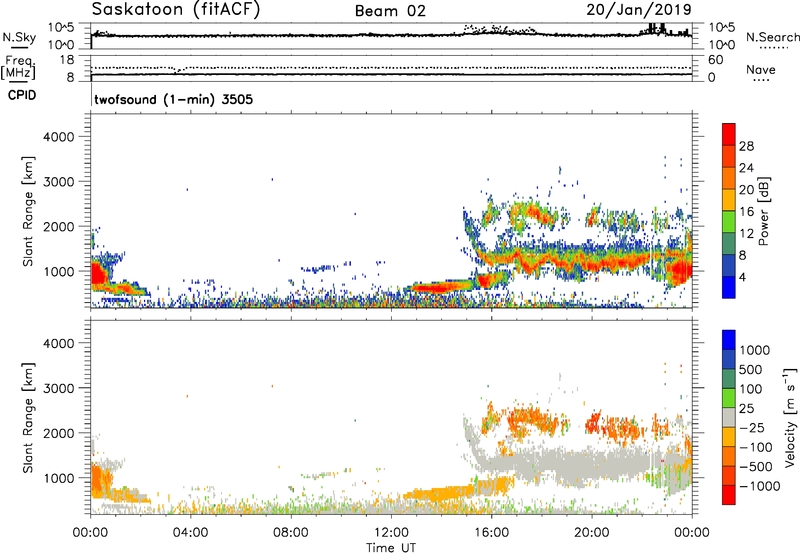800x554 pixels.
Task: Pick Power color bar segment between 8 and 12
Action: click(x=729, y=244)
